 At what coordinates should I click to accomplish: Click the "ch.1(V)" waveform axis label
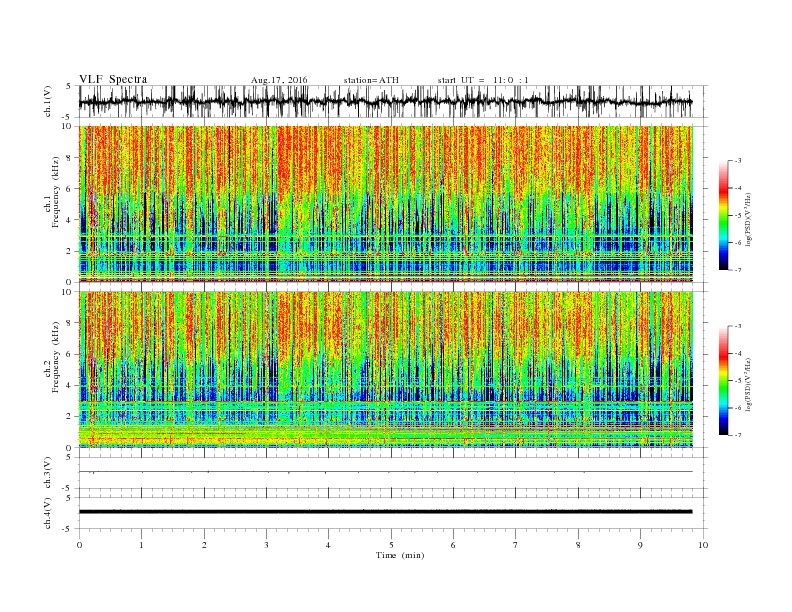coord(48,101)
